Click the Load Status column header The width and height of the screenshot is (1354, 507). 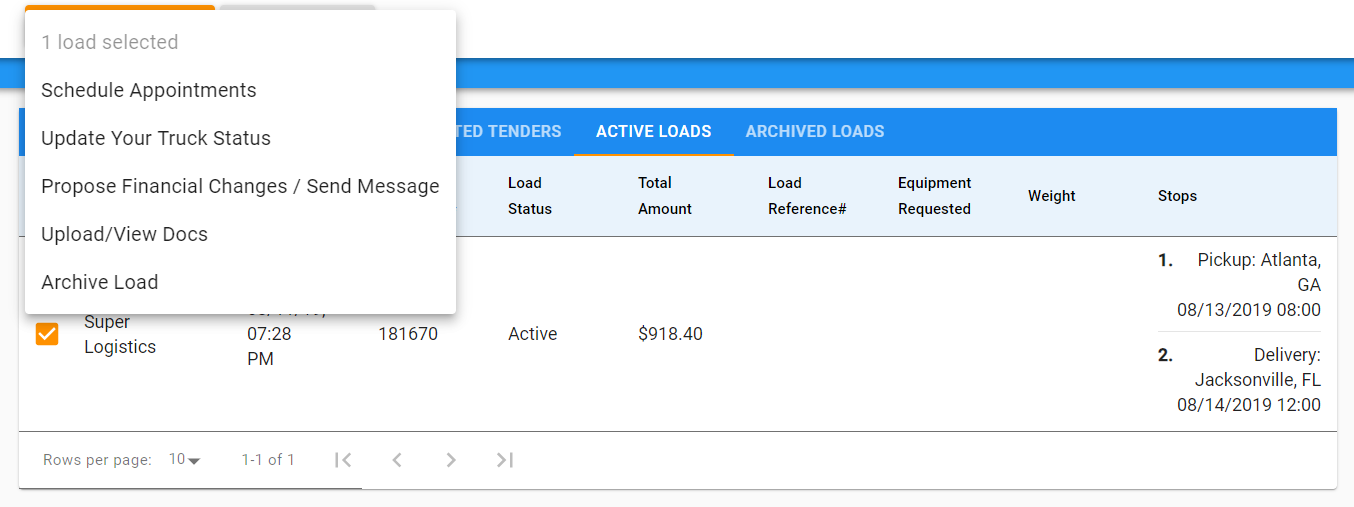point(530,196)
